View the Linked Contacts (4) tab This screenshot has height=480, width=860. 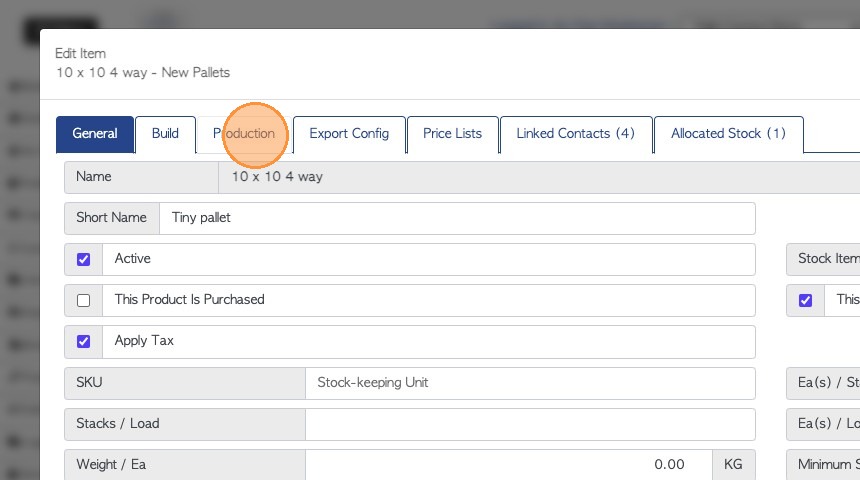click(575, 134)
